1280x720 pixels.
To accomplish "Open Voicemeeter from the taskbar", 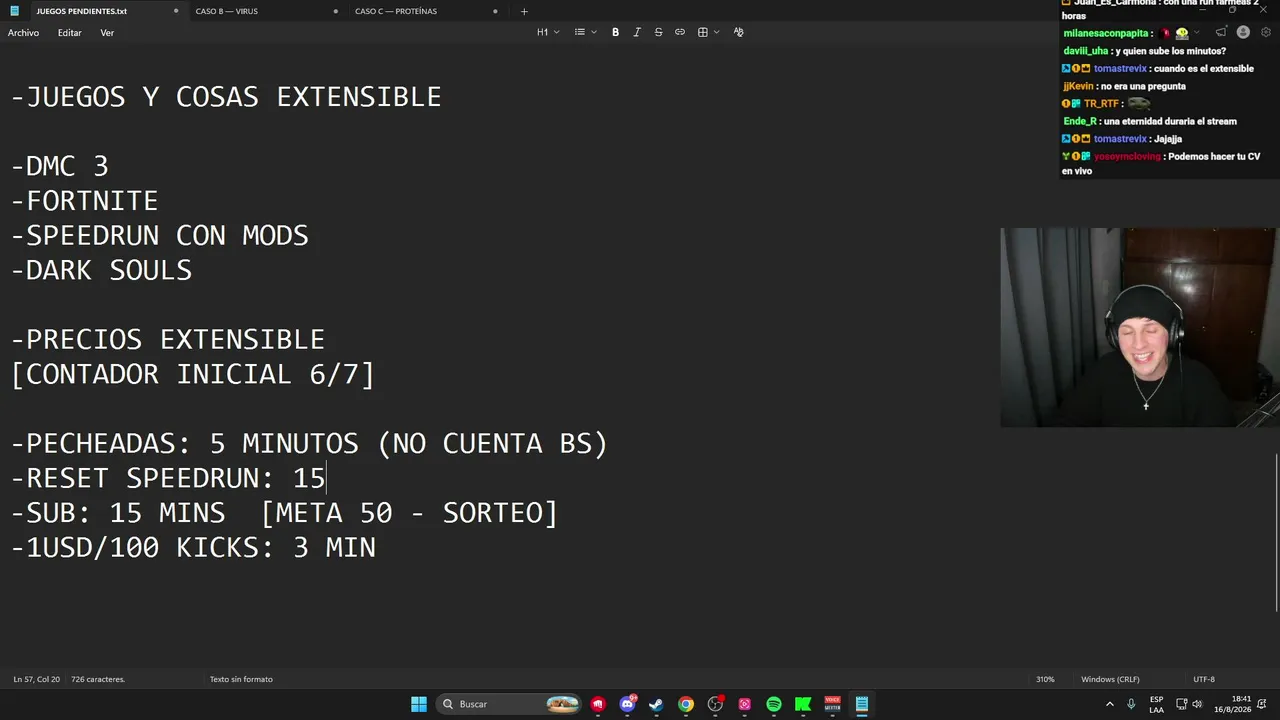I will coord(832,704).
